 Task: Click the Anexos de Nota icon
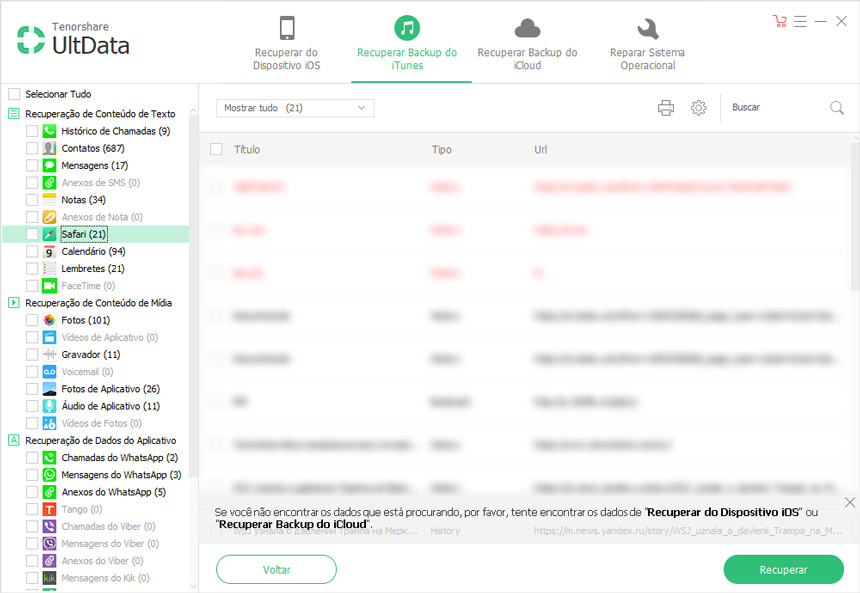pos(49,217)
